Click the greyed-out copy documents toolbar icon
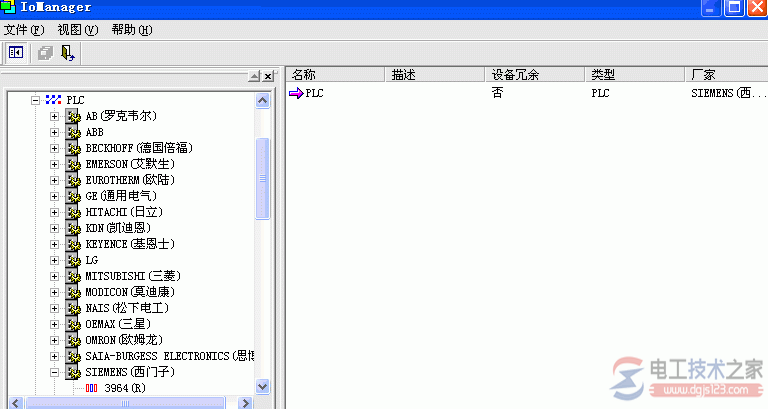 click(x=45, y=52)
